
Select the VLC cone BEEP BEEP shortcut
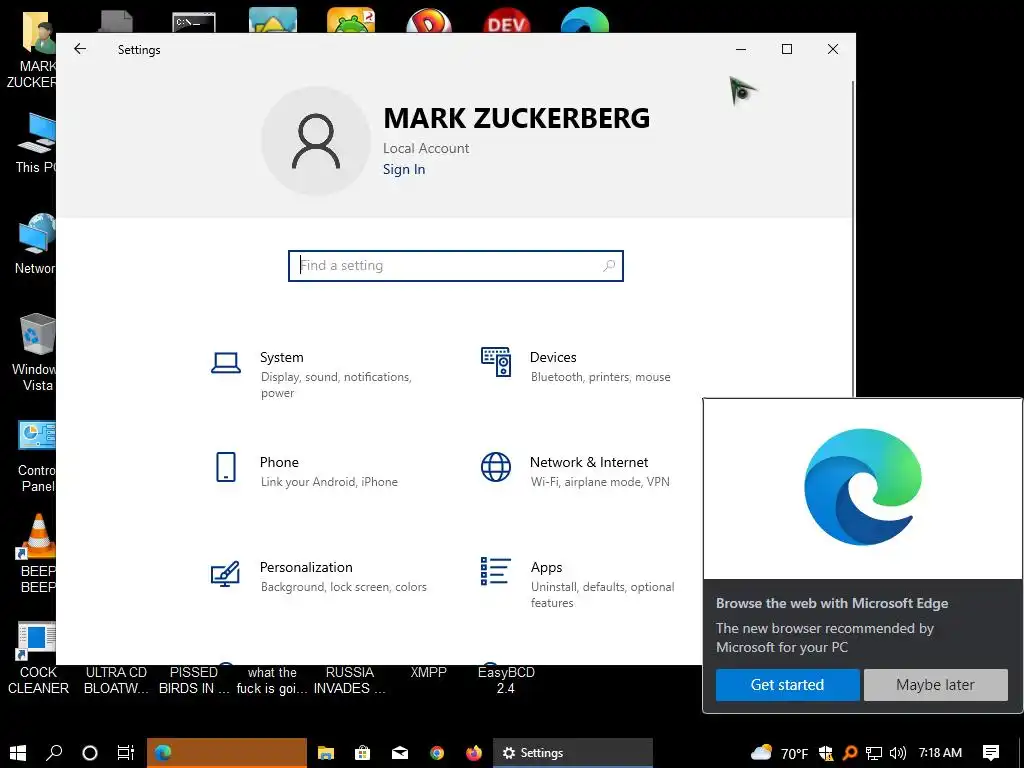(x=37, y=552)
